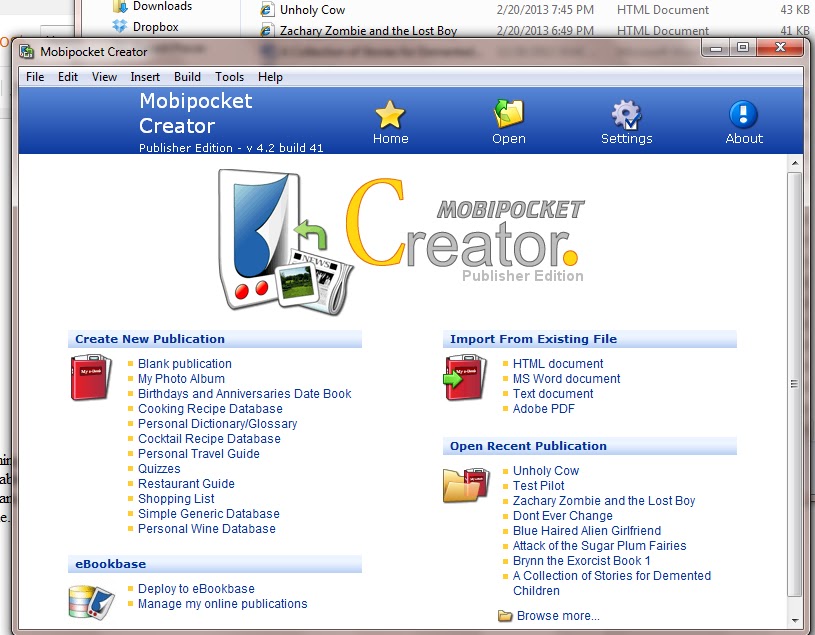The image size is (815, 635).
Task: Click scrollbar down arrow in Mobipocket window
Action: click(795, 620)
